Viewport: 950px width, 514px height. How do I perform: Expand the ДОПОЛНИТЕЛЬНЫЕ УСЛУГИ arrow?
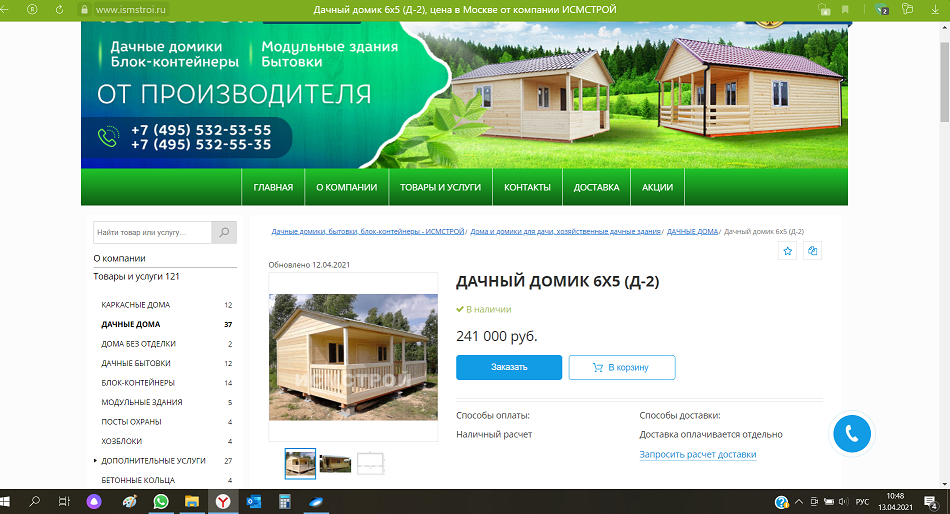coord(95,461)
